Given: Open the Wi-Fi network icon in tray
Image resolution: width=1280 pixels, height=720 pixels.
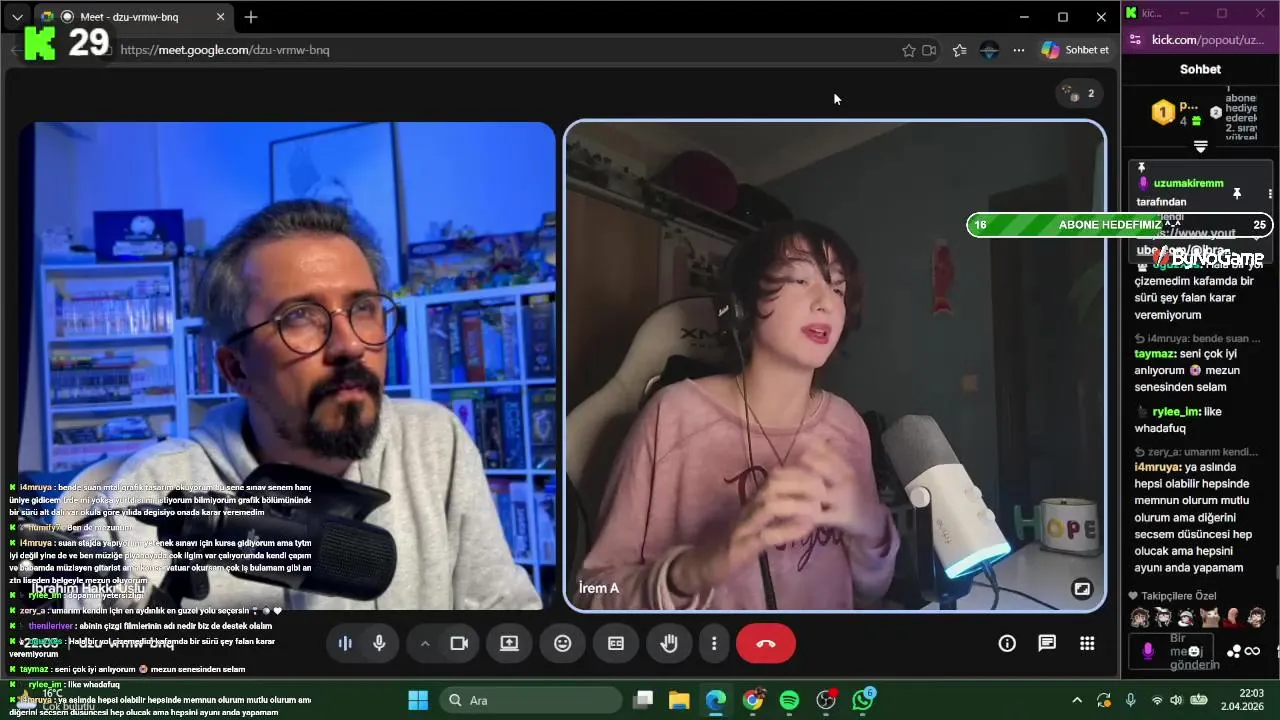Looking at the screenshot, I should (1156, 700).
